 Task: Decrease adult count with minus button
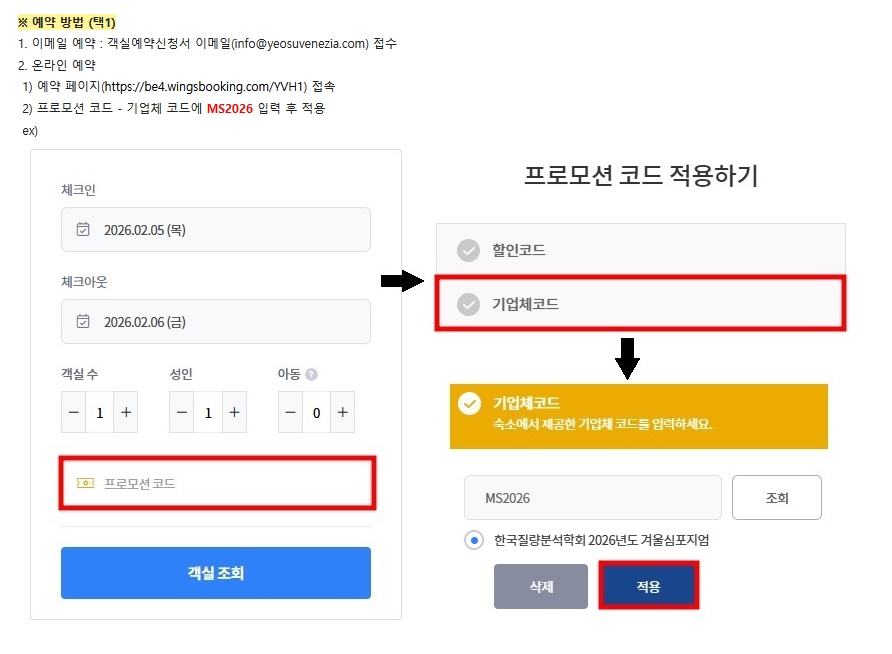181,412
